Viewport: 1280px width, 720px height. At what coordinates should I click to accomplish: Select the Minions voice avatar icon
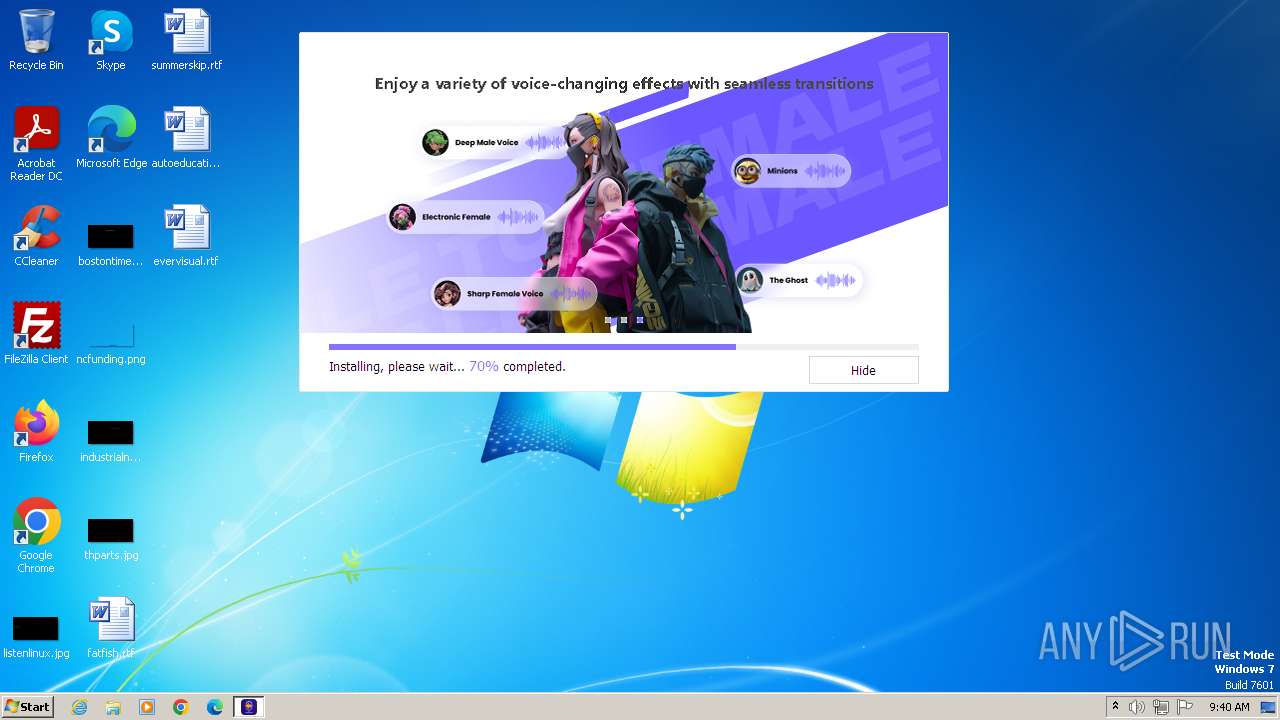coord(747,171)
